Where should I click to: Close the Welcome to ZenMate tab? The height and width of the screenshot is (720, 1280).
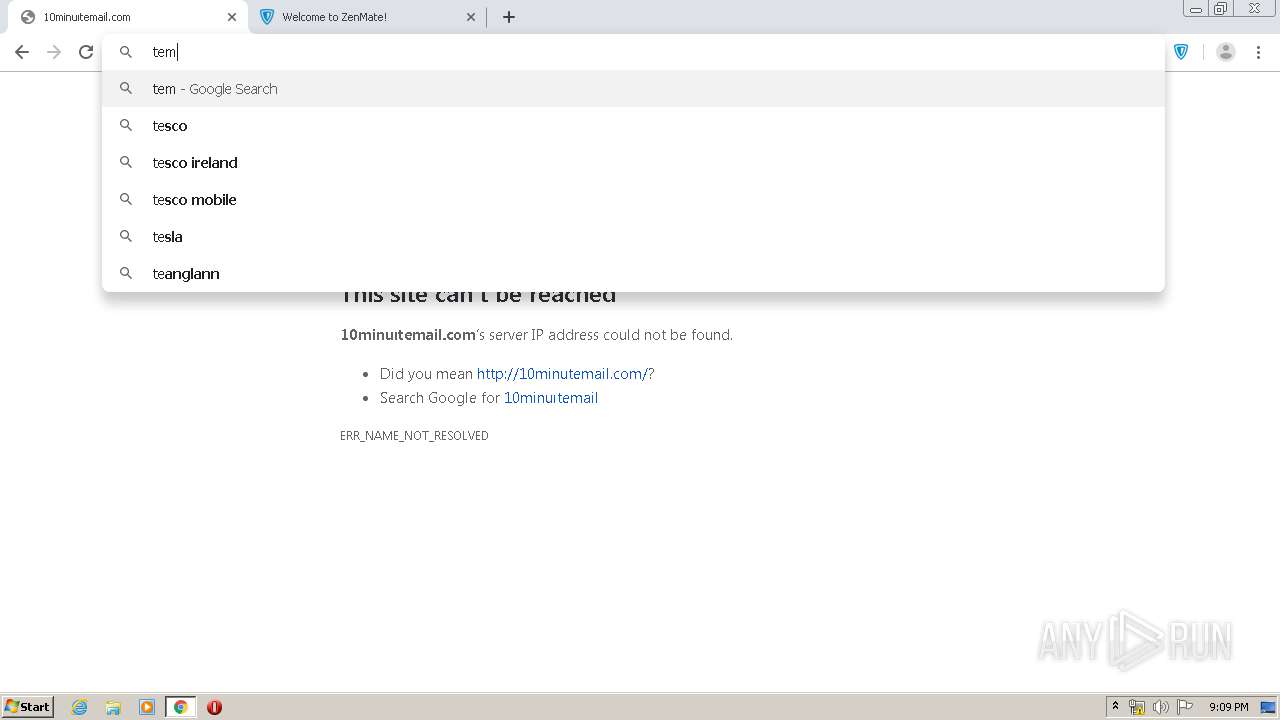tap(471, 17)
